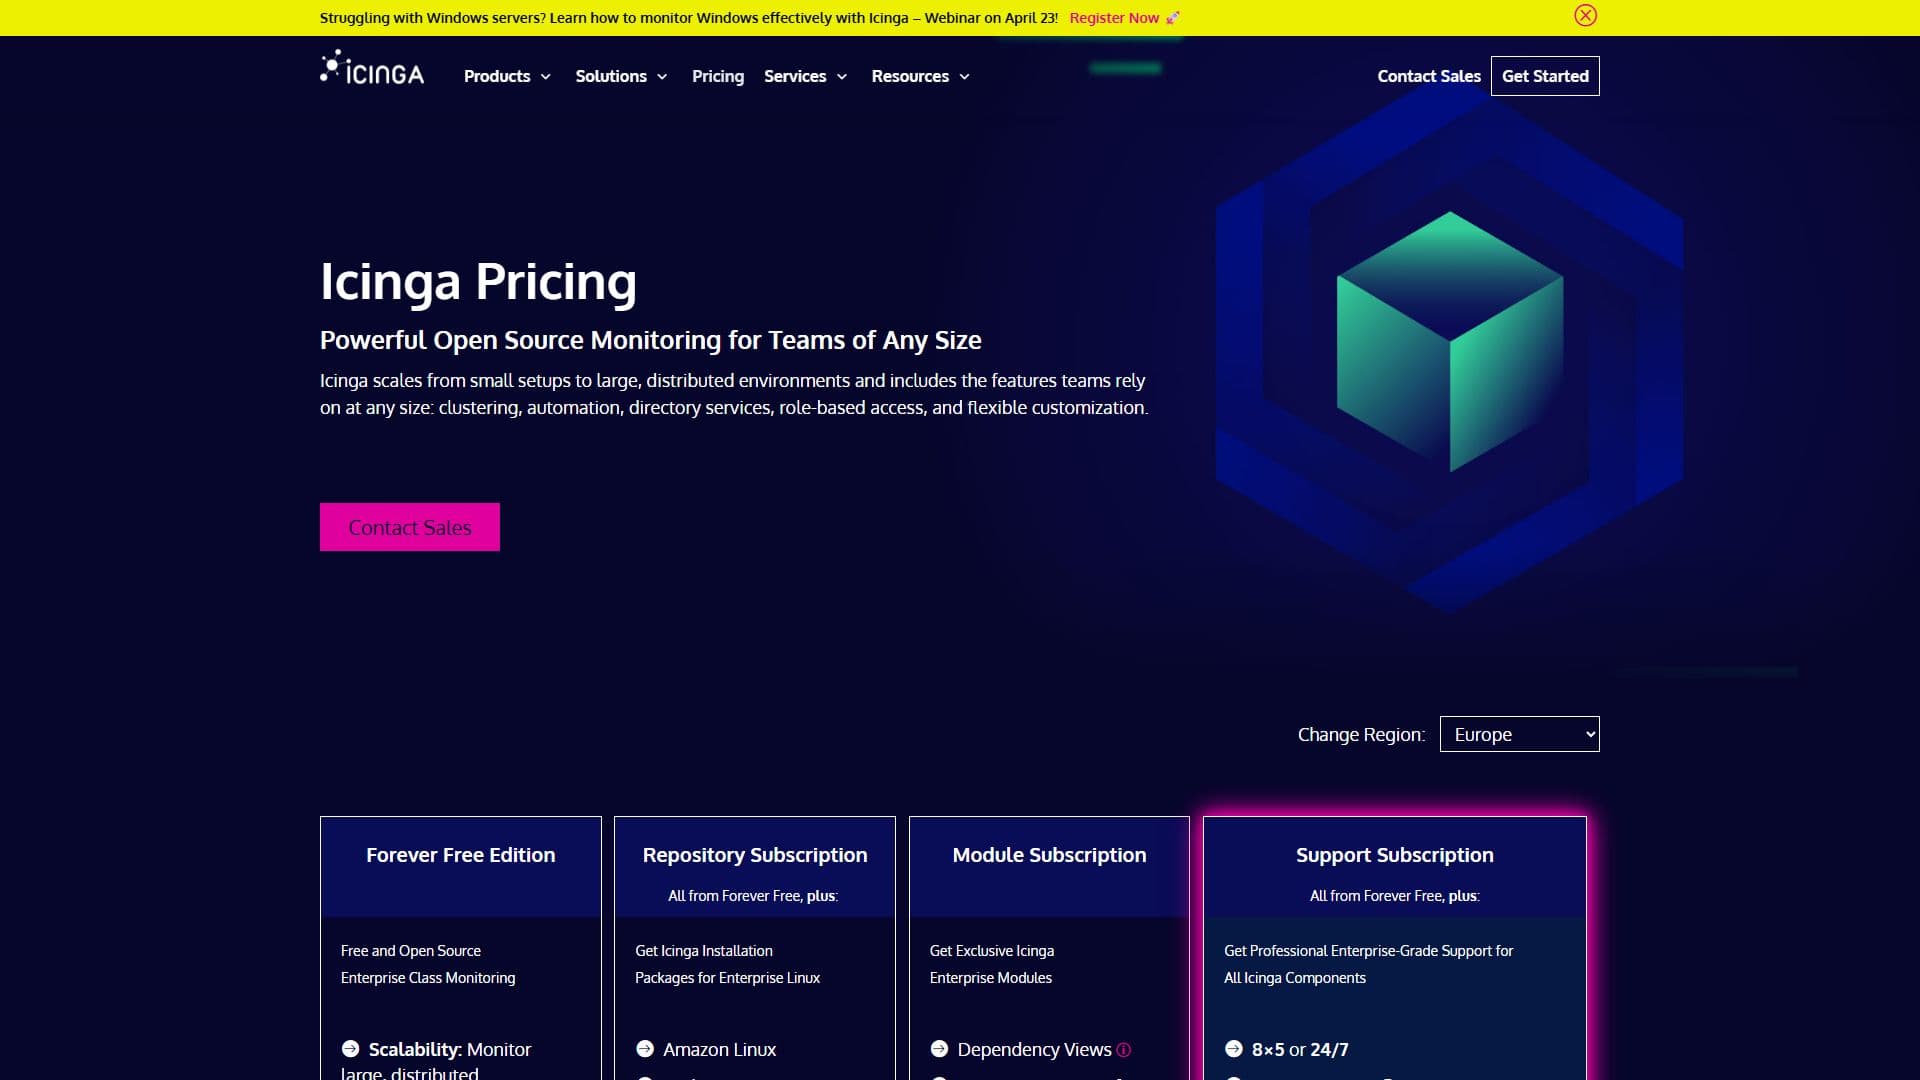Click the 'Scalability: Monitor' list entry
The image size is (1920, 1080).
coord(450,1049)
